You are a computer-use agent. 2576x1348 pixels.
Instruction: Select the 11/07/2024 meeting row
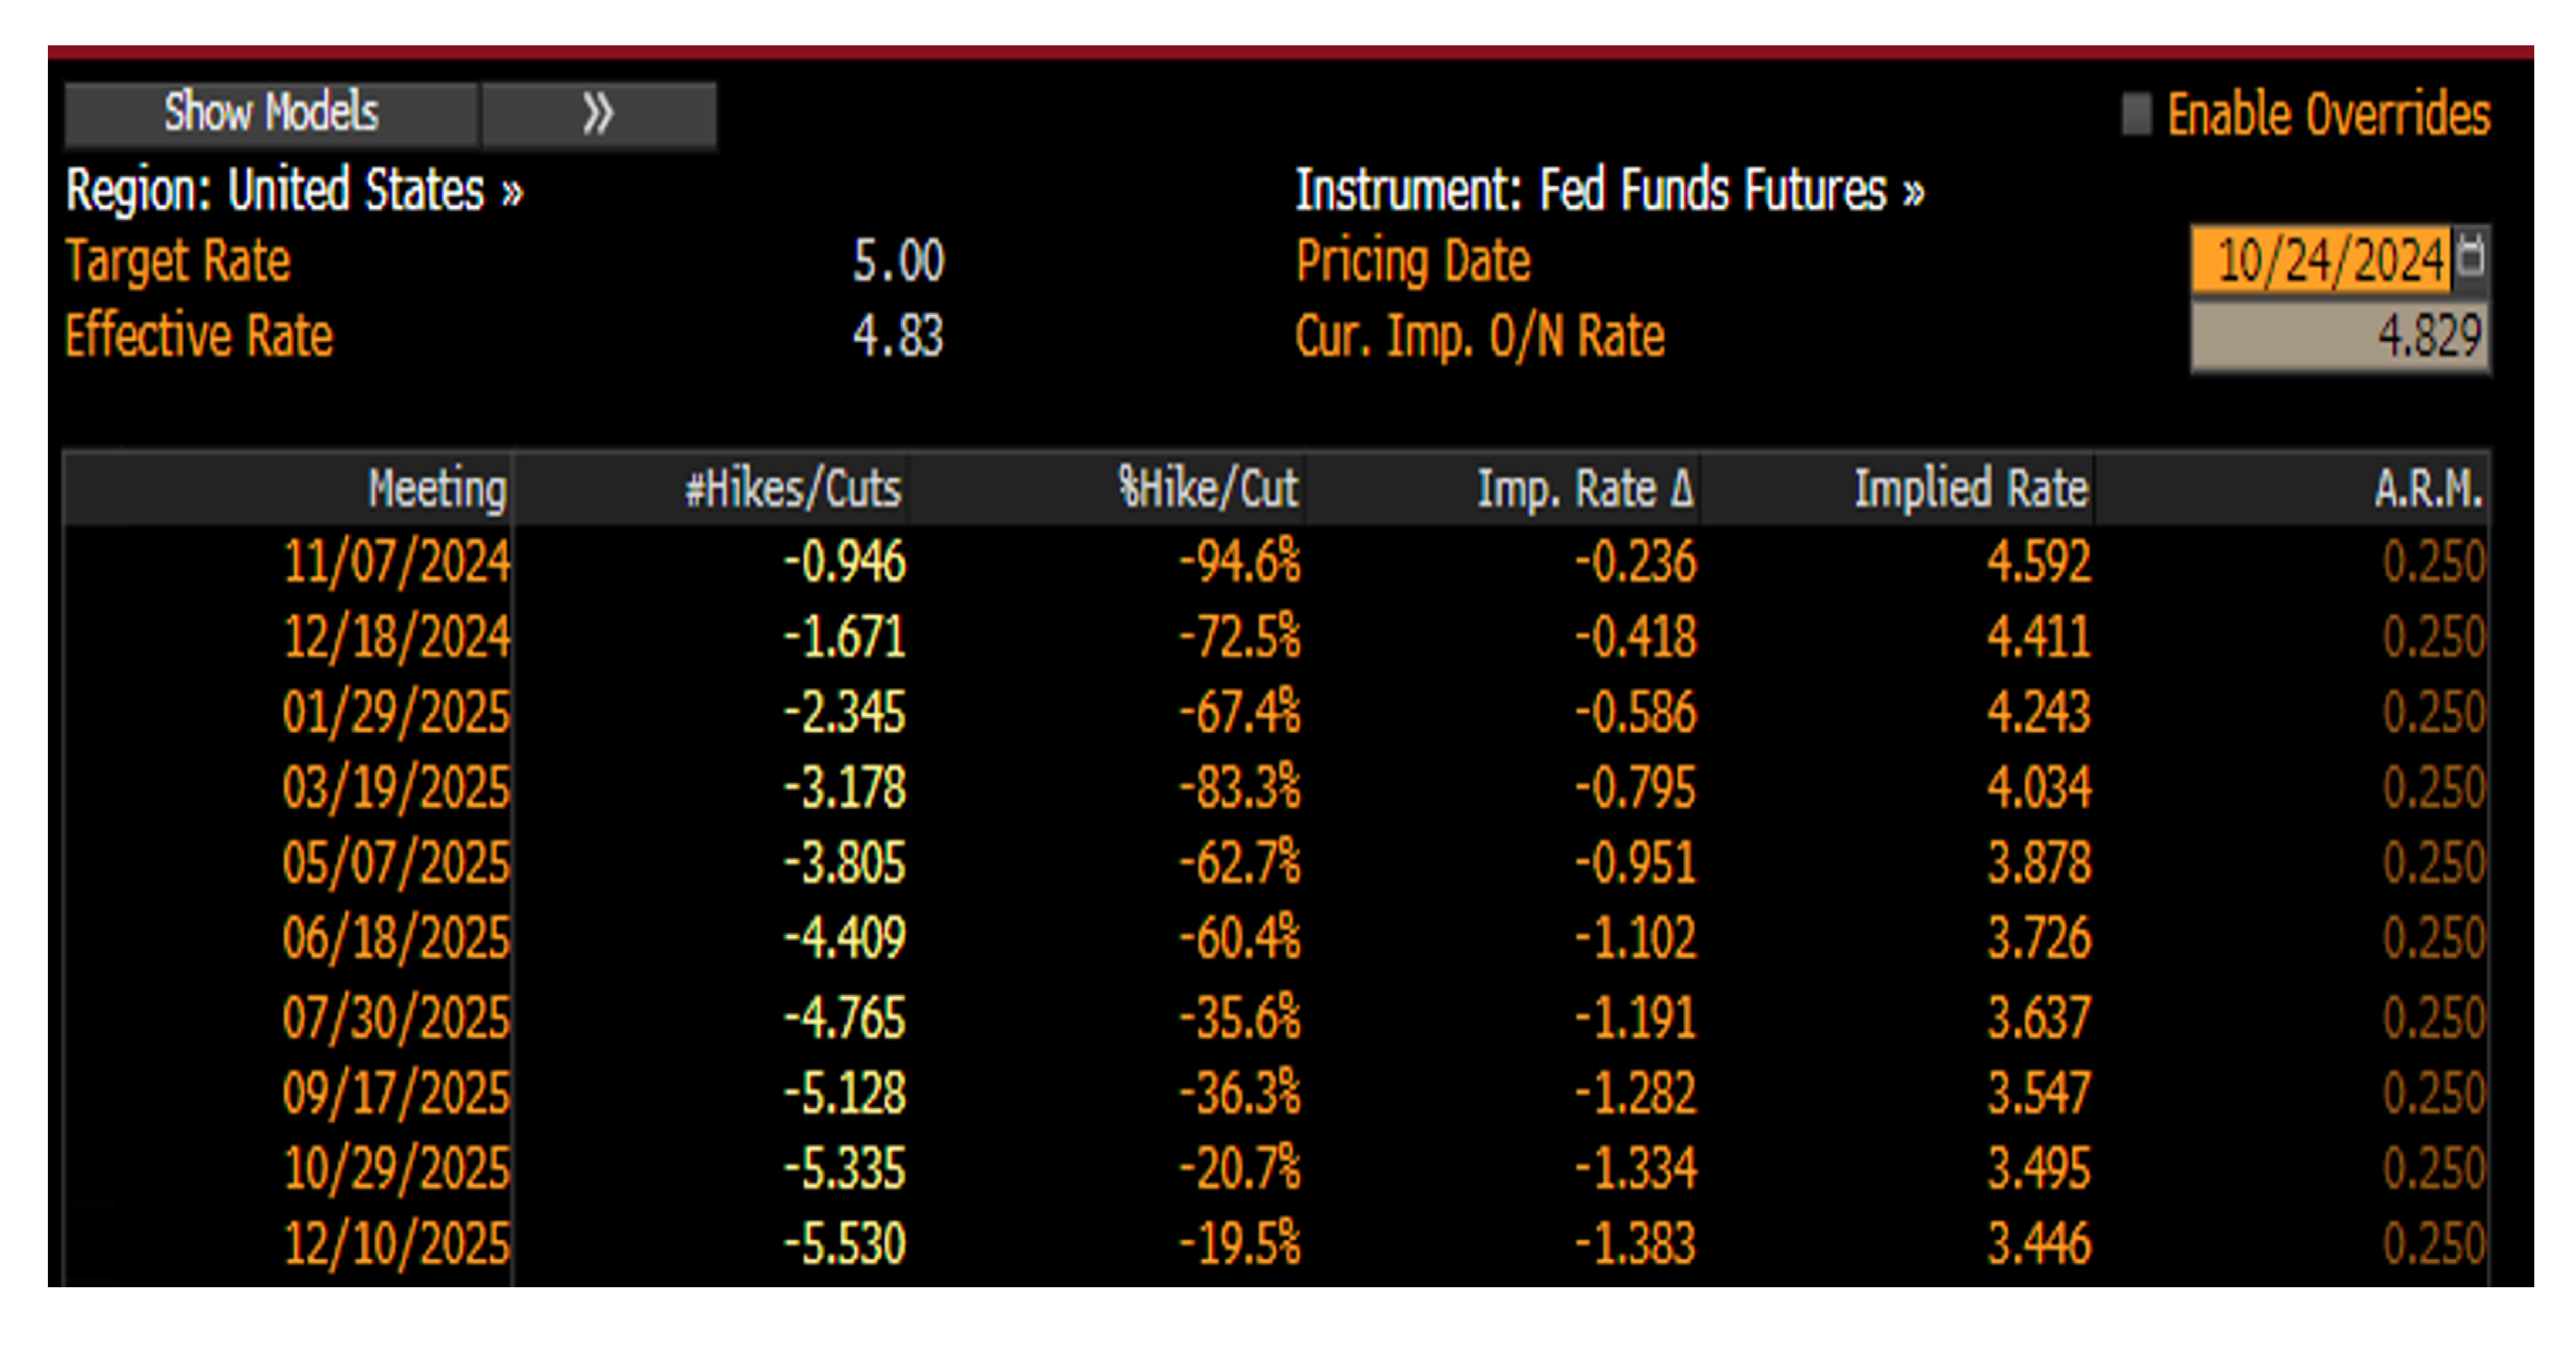tap(396, 561)
